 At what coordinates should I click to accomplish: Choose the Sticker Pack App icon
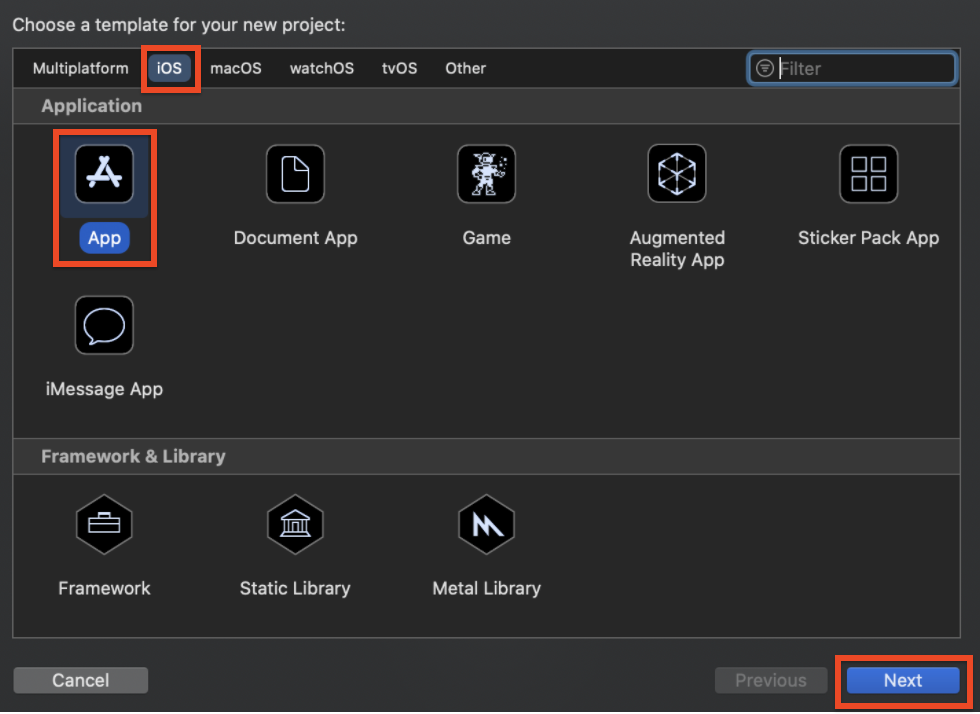coord(868,175)
